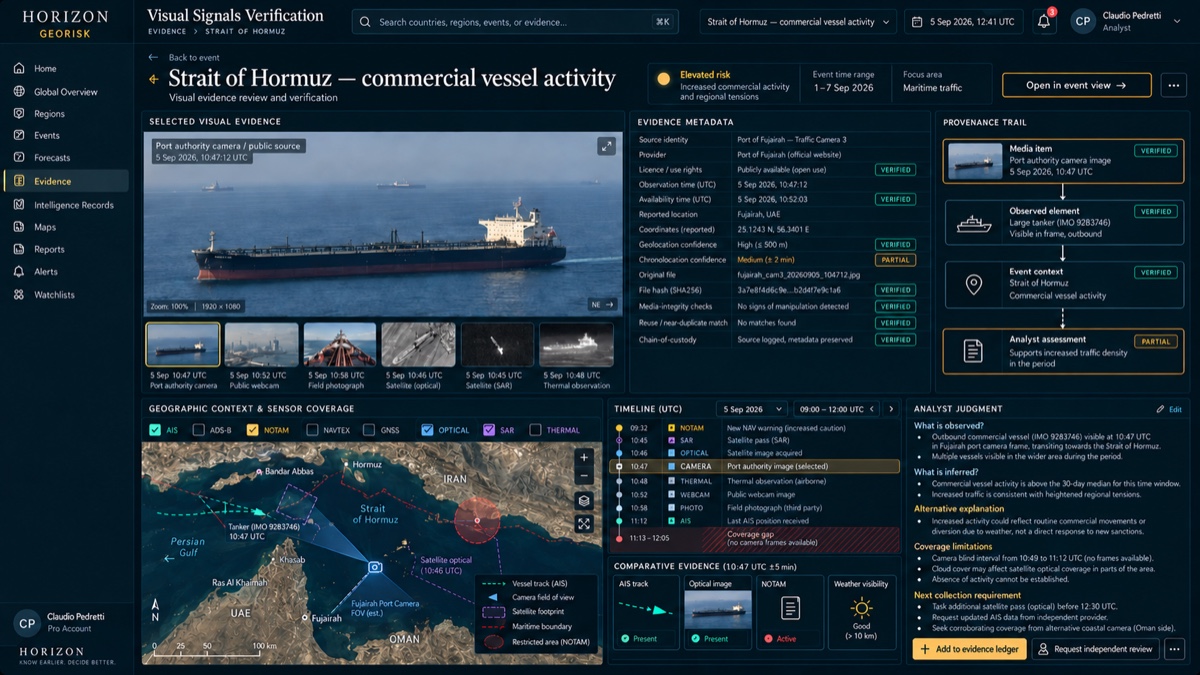
Task: Open map layers control
Action: [x=584, y=501]
